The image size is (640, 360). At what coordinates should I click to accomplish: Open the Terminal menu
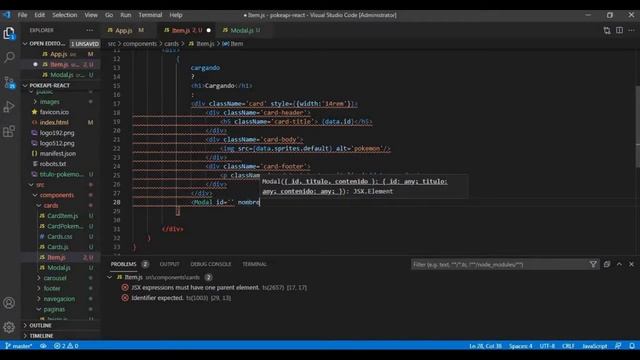pyautogui.click(x=150, y=15)
